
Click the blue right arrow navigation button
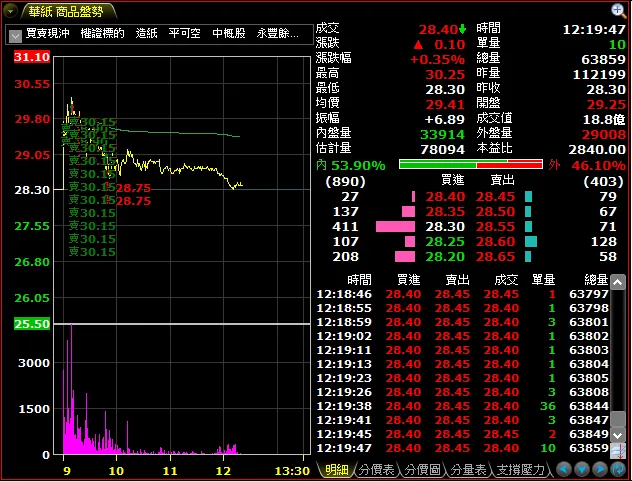[600, 470]
